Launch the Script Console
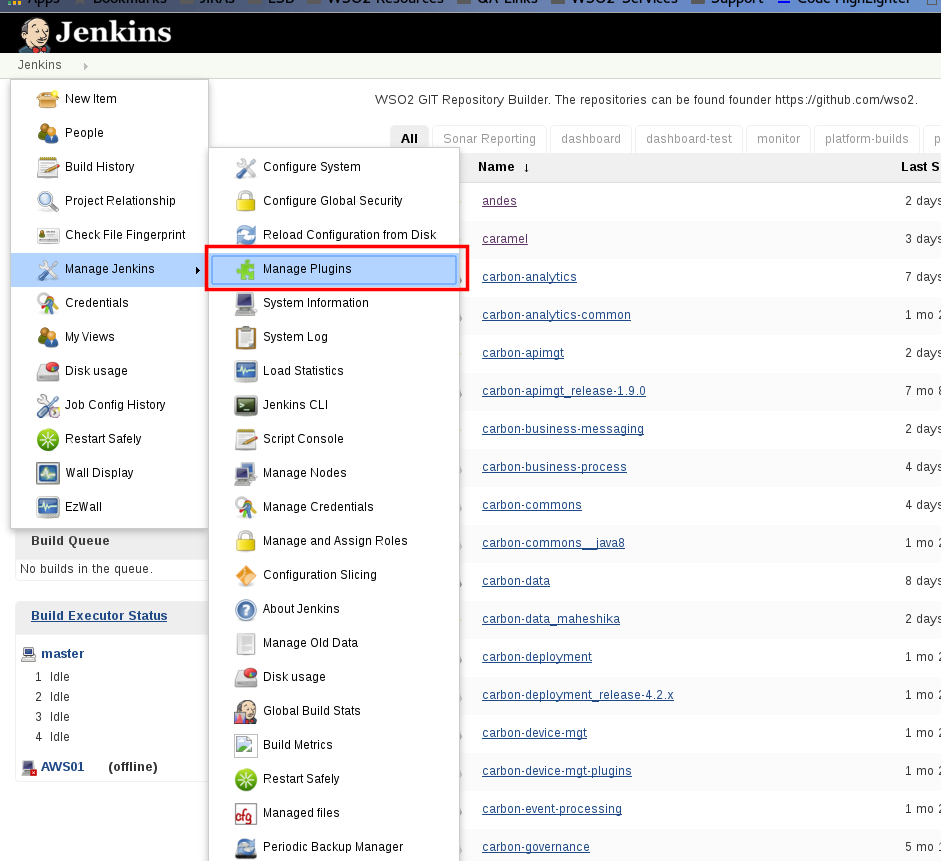Viewport: 941px width, 861px height. [x=302, y=439]
